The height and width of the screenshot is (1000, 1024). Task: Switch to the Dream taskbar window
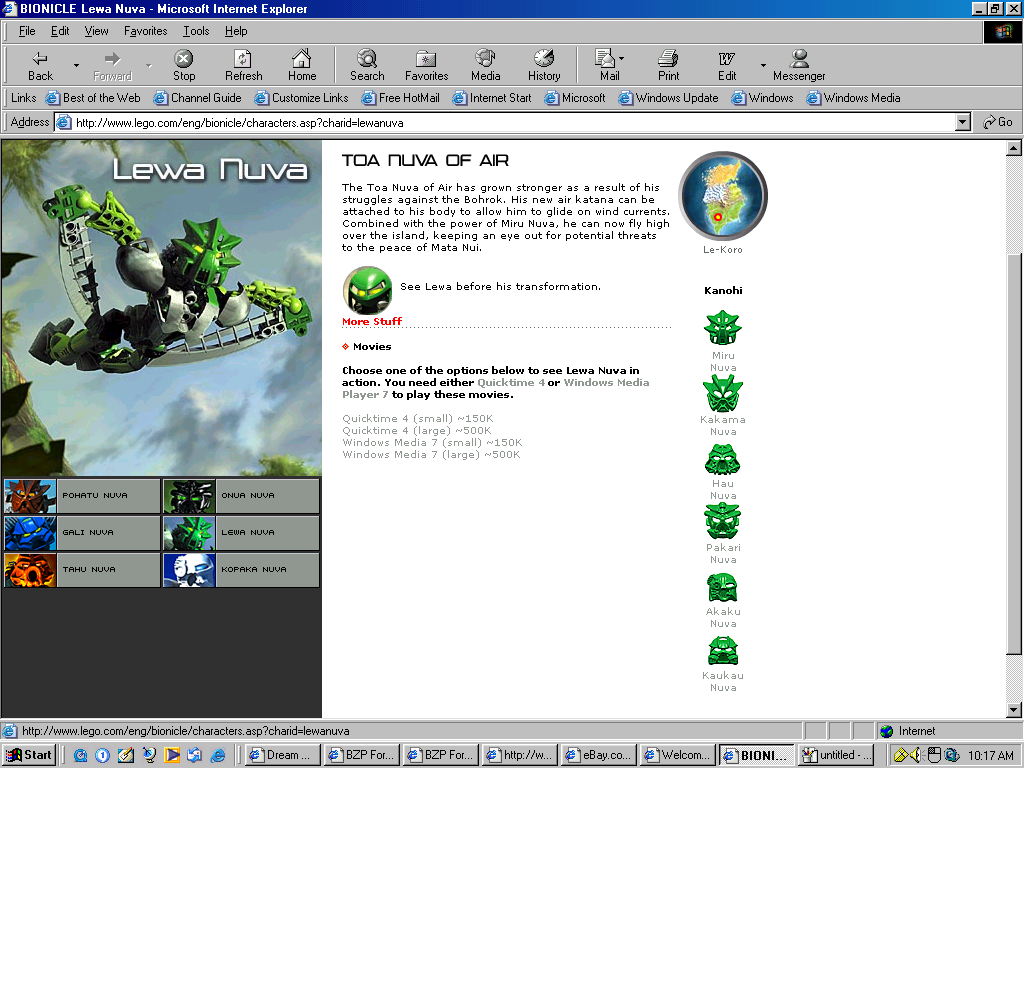283,755
